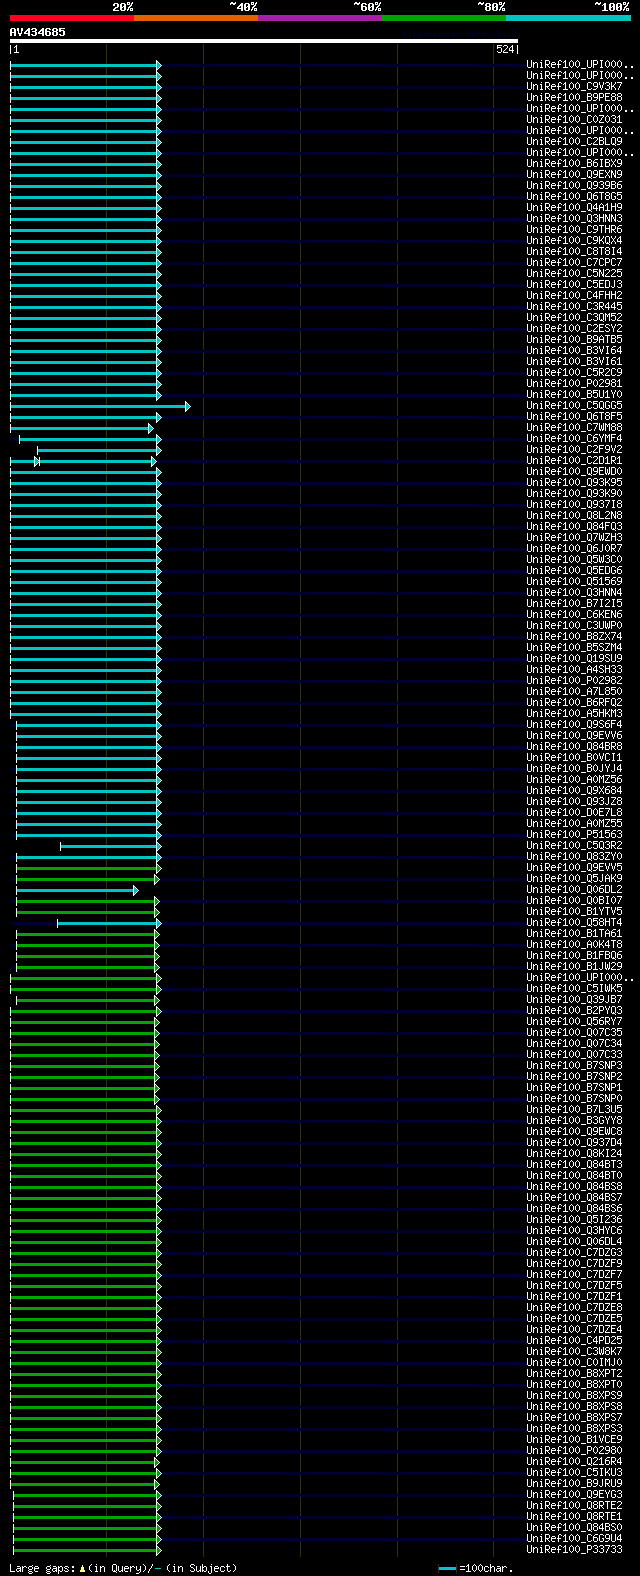
Task: Click the purple ~60% legend segment
Action: (320, 18)
